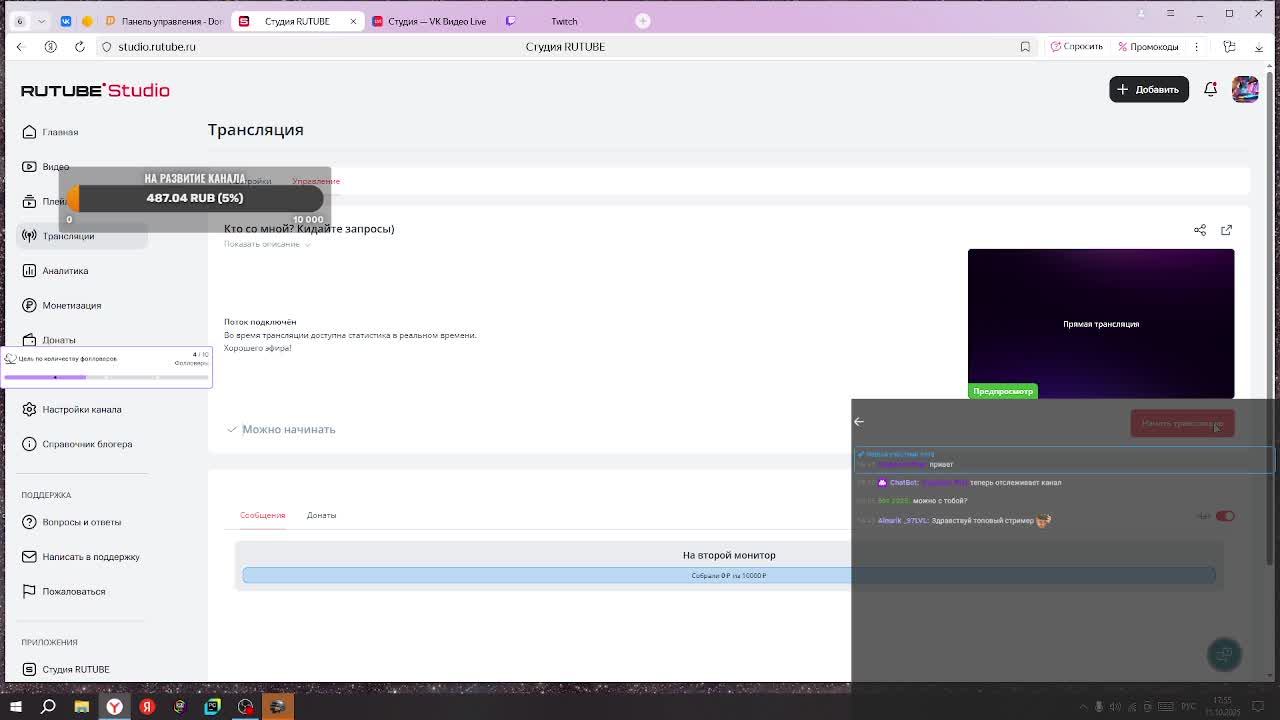Viewport: 1280px width, 720px height.
Task: Switch to the Сообщения tab
Action: tap(262, 515)
